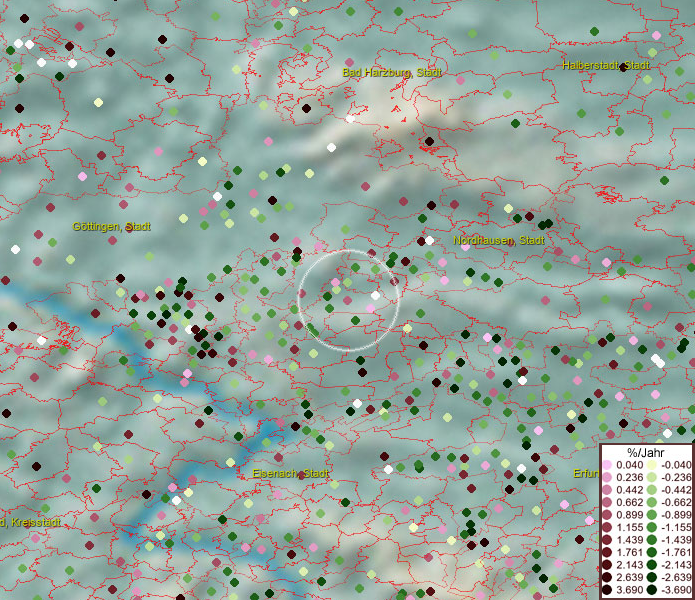Click the 2.639 legend value
The width and height of the screenshot is (695, 600).
pos(629,577)
